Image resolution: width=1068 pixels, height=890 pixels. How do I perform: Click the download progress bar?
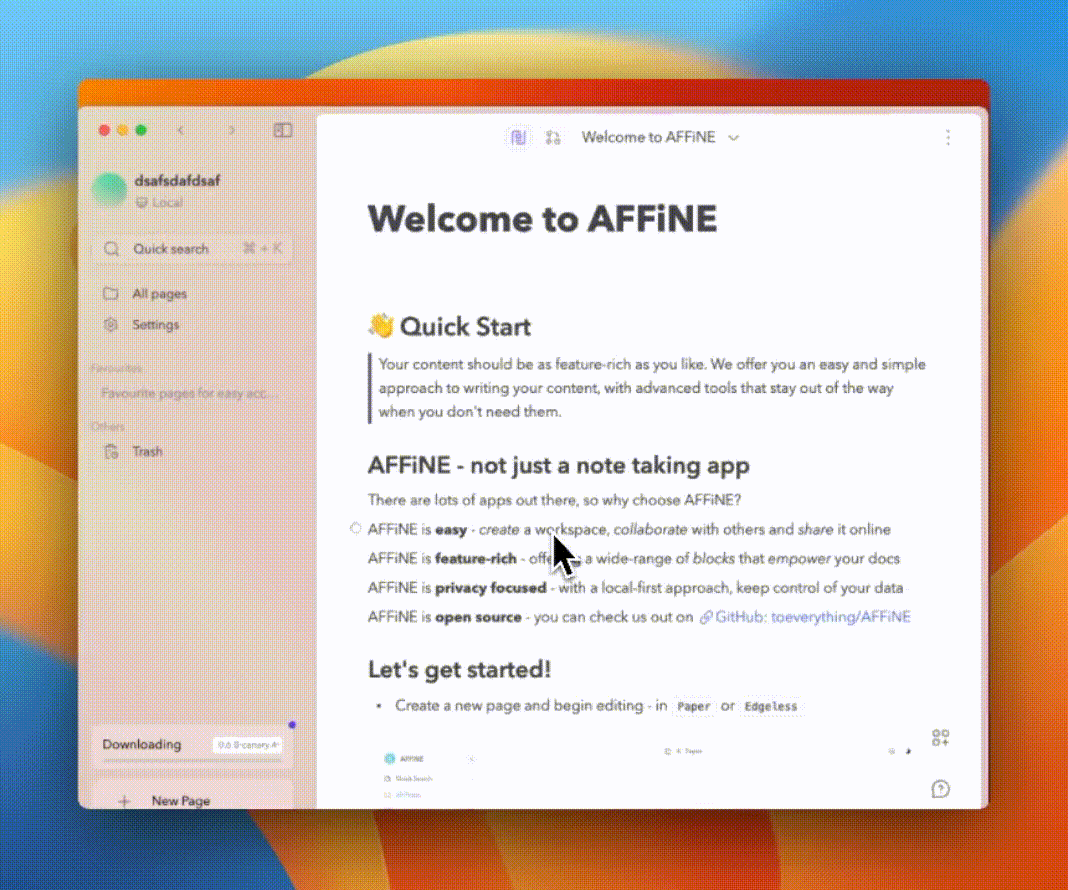tap(192, 761)
